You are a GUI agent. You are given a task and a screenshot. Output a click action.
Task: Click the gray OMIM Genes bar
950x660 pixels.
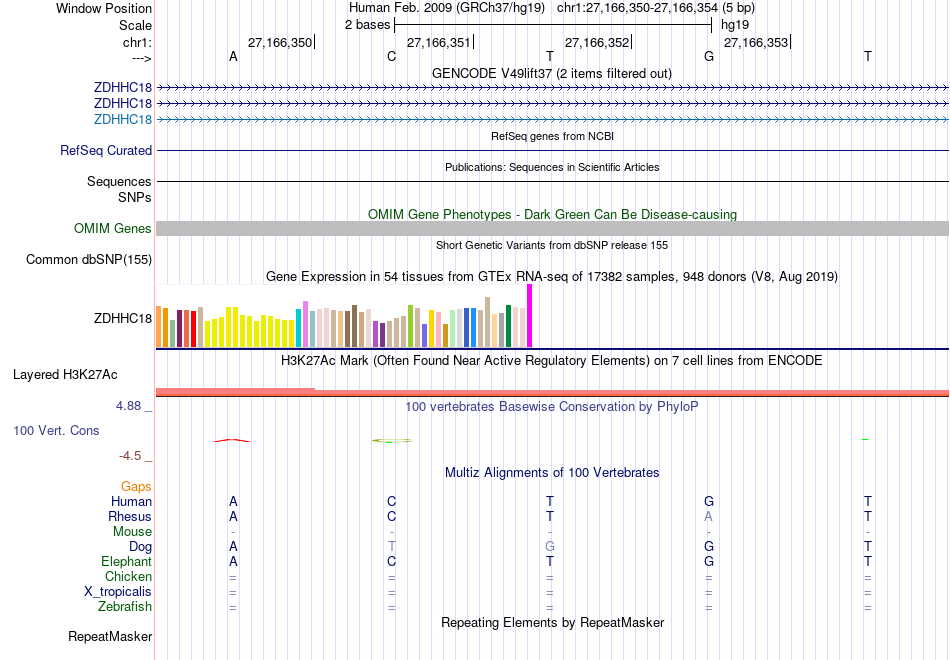tap(552, 228)
